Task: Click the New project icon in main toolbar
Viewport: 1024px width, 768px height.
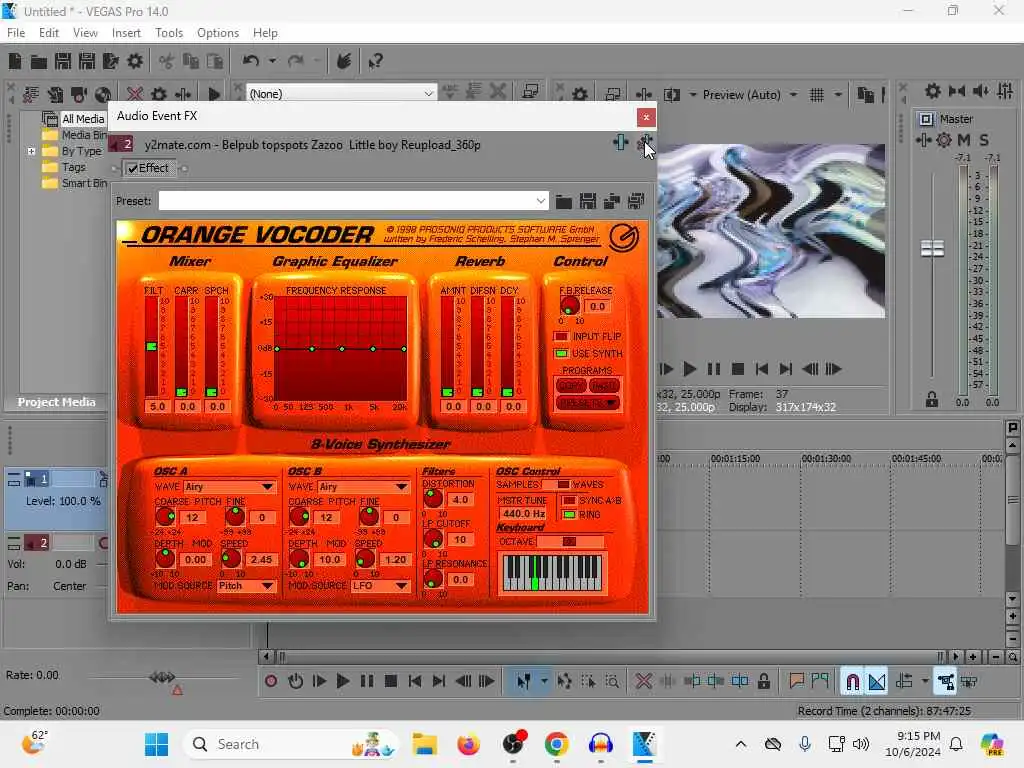Action: (x=14, y=61)
